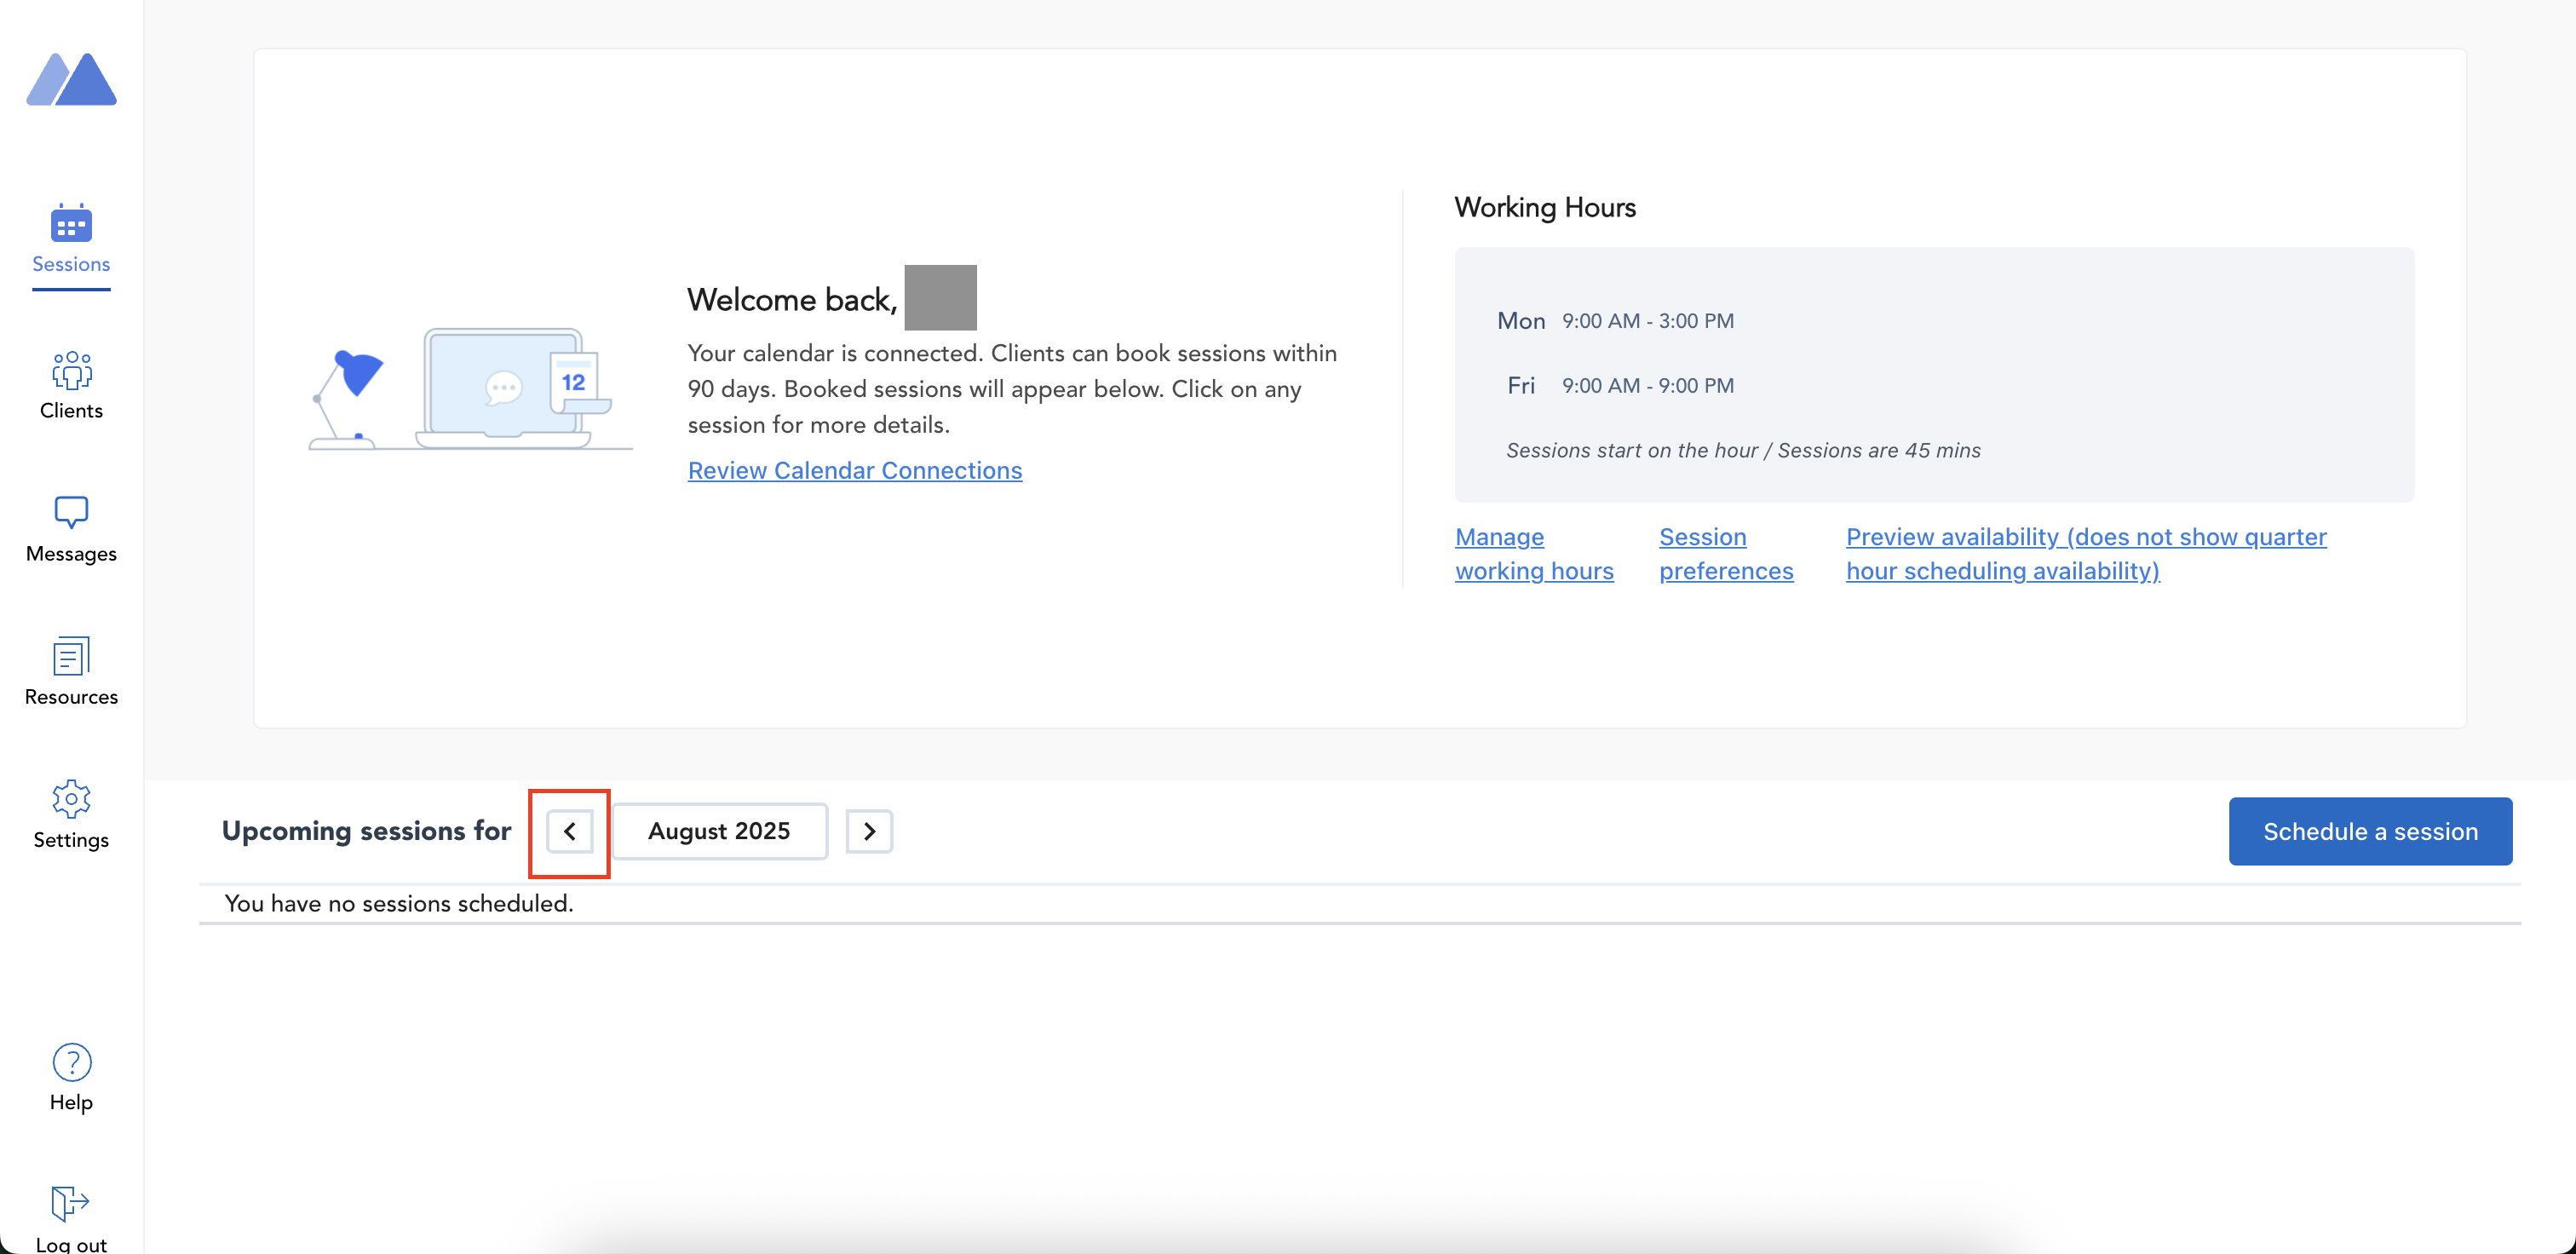Open Review Calendar Connections link

[854, 471]
